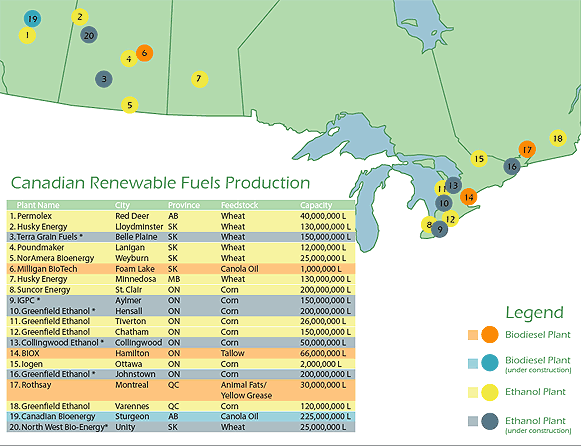
Task: Click 9. IGPC plant name
Action: point(25,300)
